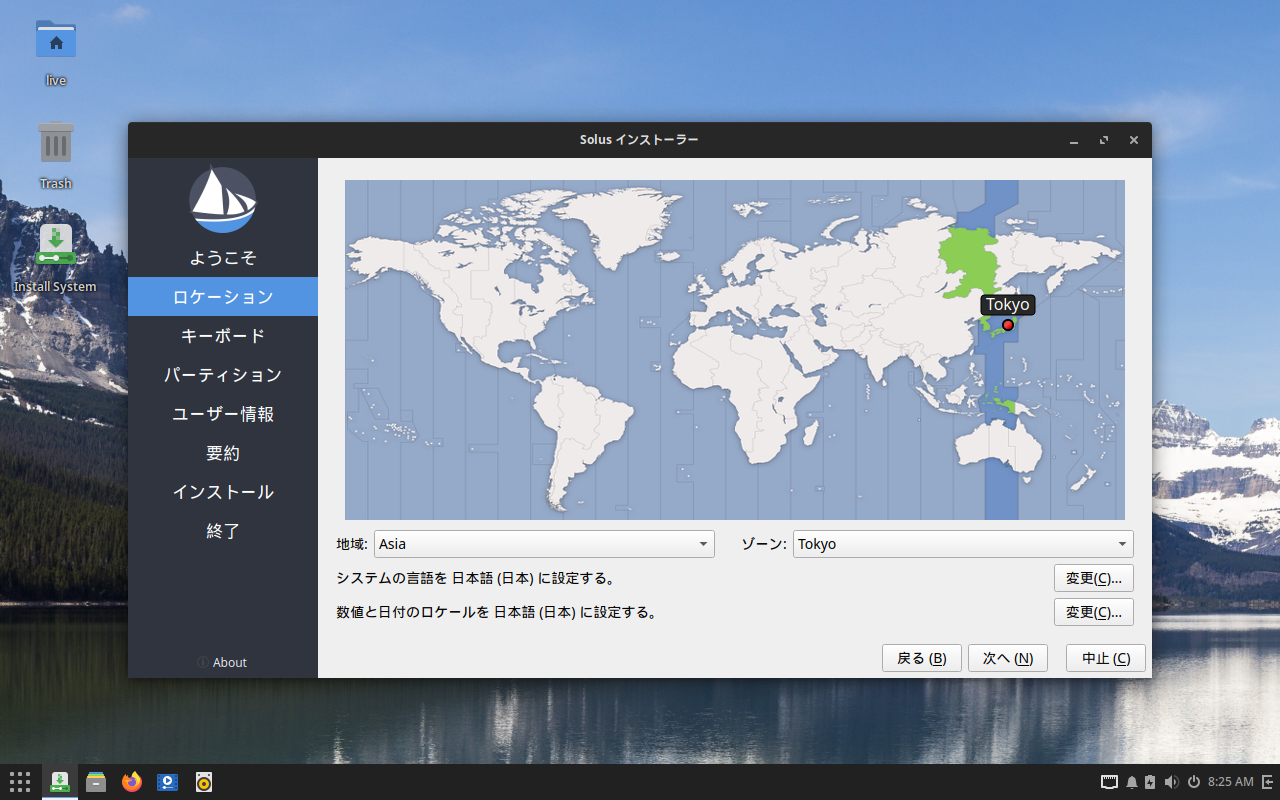Minimize the Solus installer window
Viewport: 1280px width, 800px height.
tap(1074, 140)
